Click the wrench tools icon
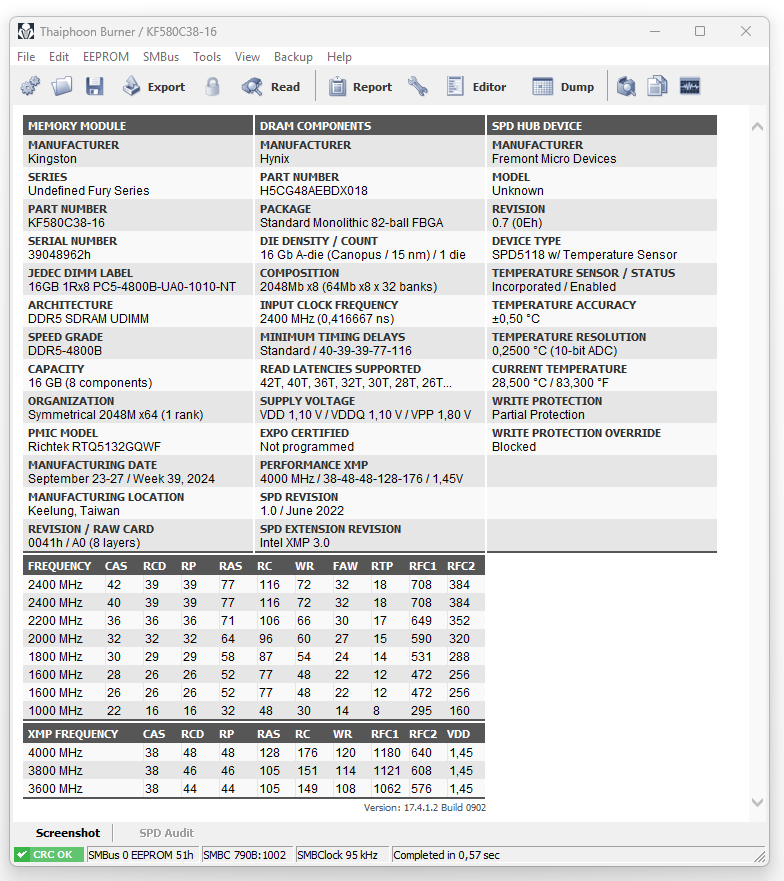 418,87
